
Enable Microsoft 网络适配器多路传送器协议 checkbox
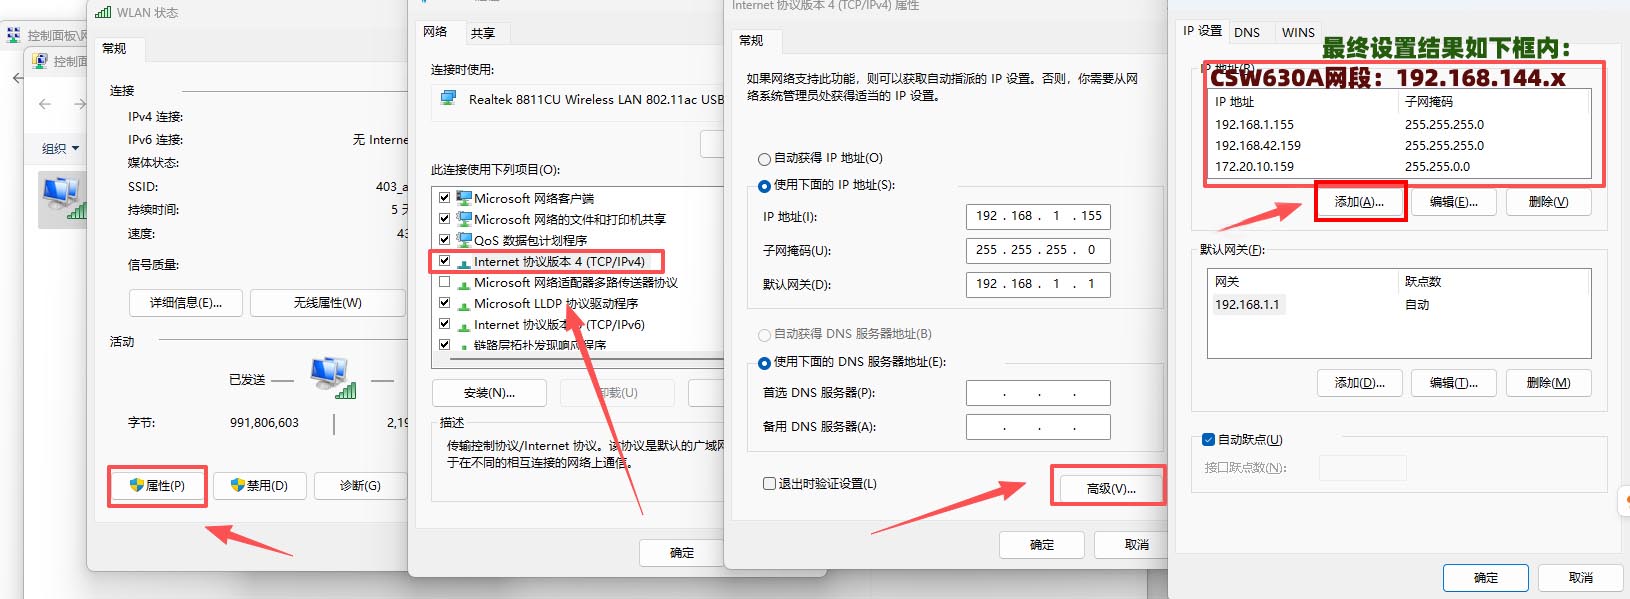(x=445, y=282)
